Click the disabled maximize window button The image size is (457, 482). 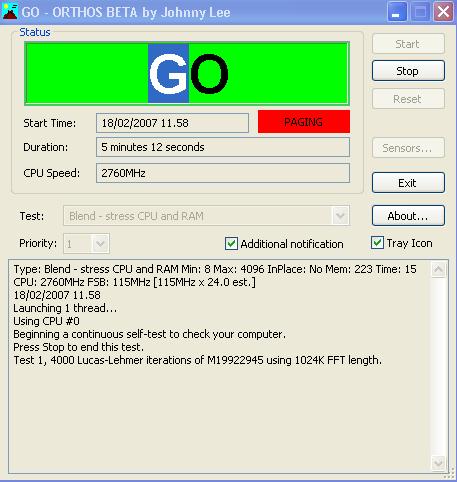420,12
